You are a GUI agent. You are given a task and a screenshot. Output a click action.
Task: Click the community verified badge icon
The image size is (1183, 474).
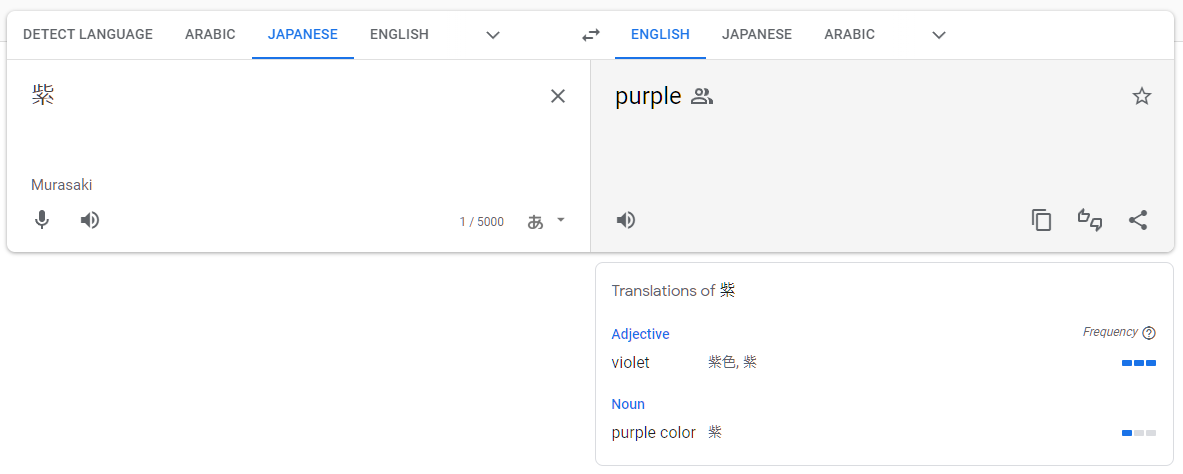pos(702,97)
